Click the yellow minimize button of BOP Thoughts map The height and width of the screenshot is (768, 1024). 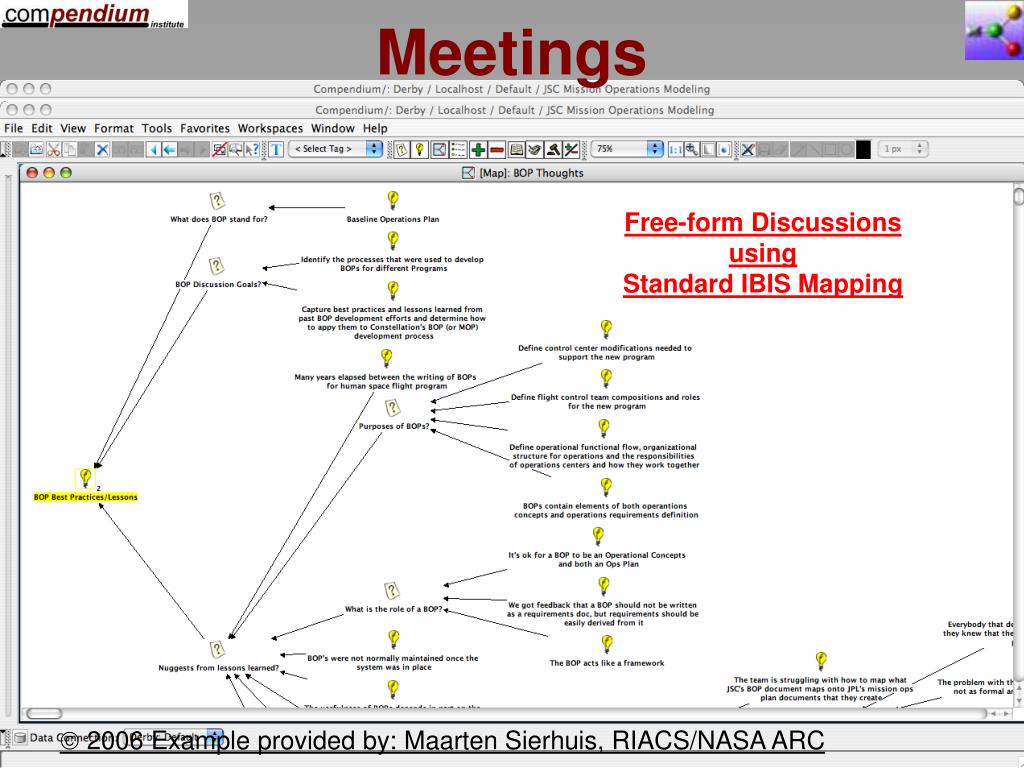point(48,172)
